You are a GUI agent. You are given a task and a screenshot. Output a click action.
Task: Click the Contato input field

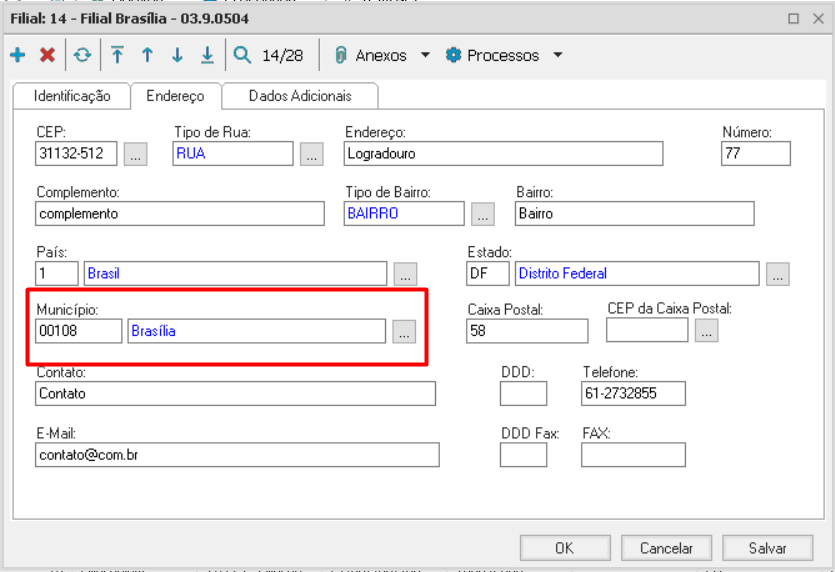235,394
